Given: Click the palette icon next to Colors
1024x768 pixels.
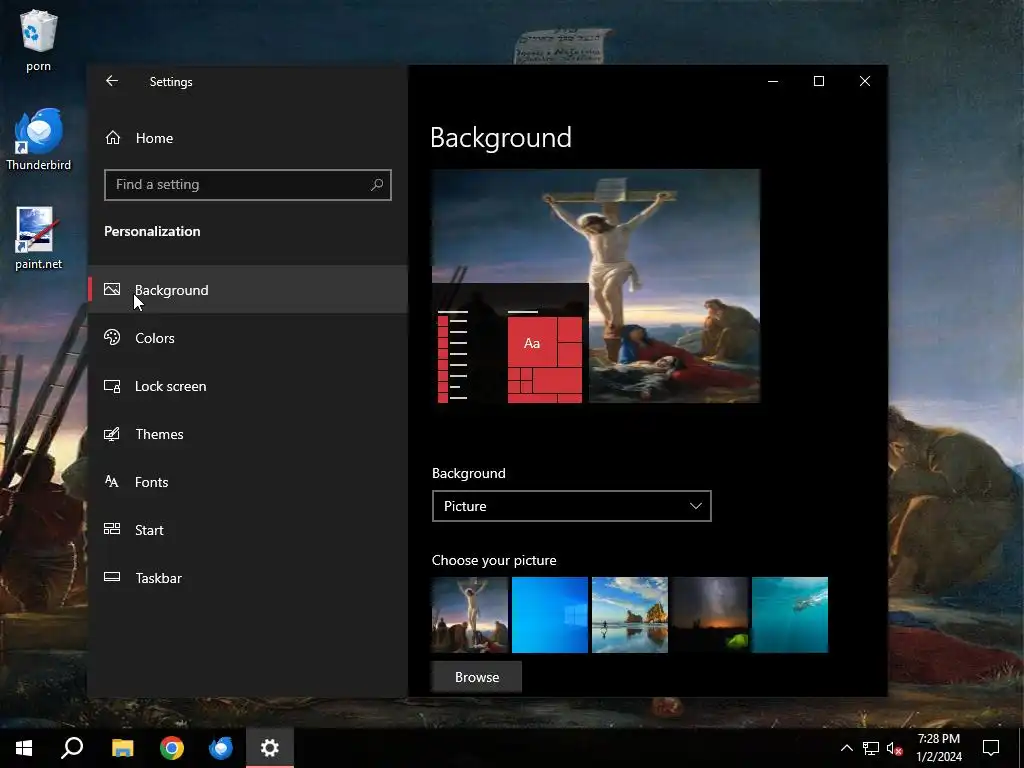Looking at the screenshot, I should [x=112, y=337].
